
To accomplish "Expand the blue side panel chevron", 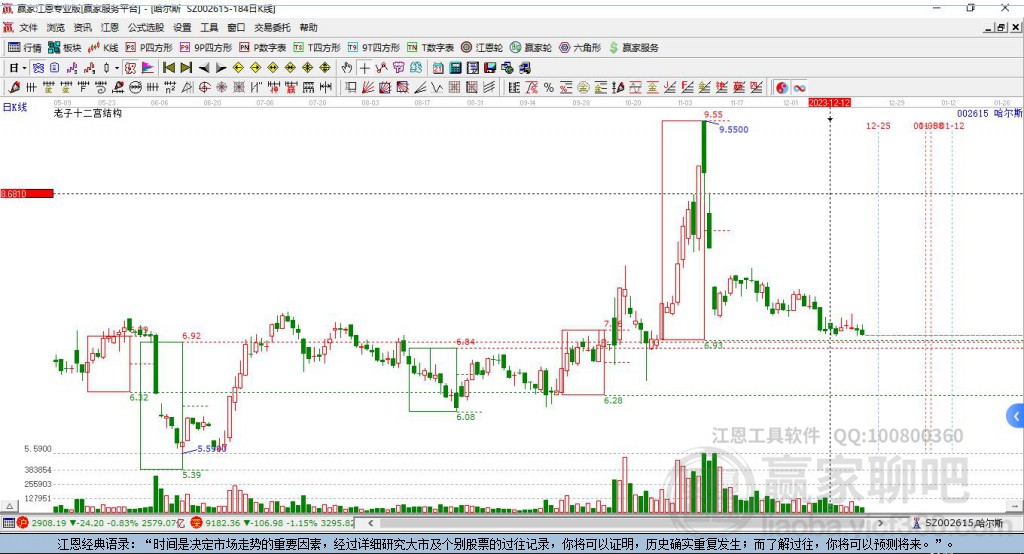I will pyautogui.click(x=1016, y=416).
